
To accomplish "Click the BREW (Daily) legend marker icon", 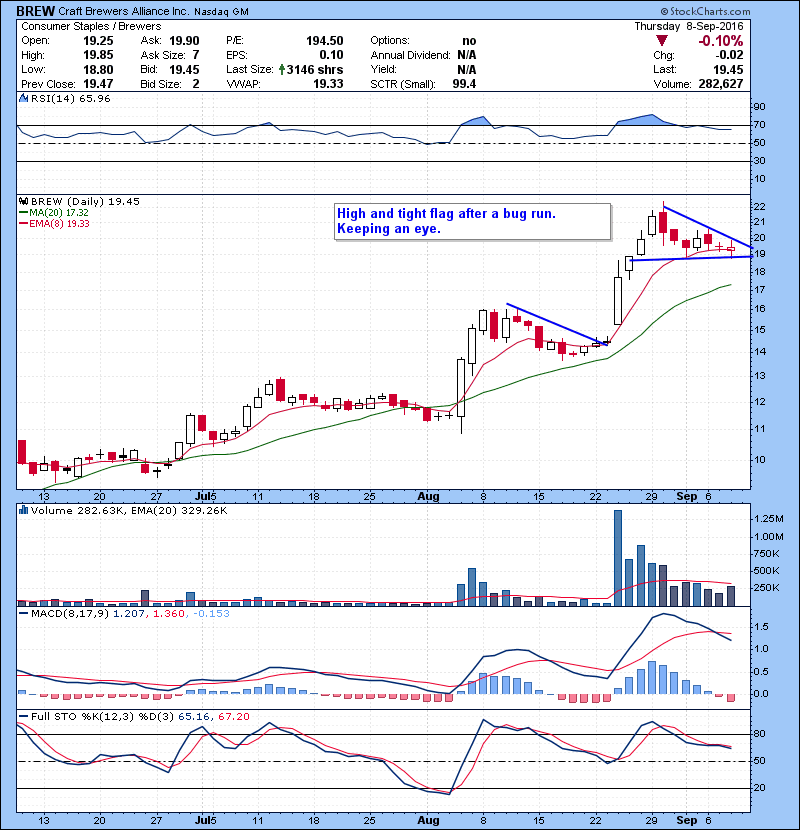I will pyautogui.click(x=24, y=201).
